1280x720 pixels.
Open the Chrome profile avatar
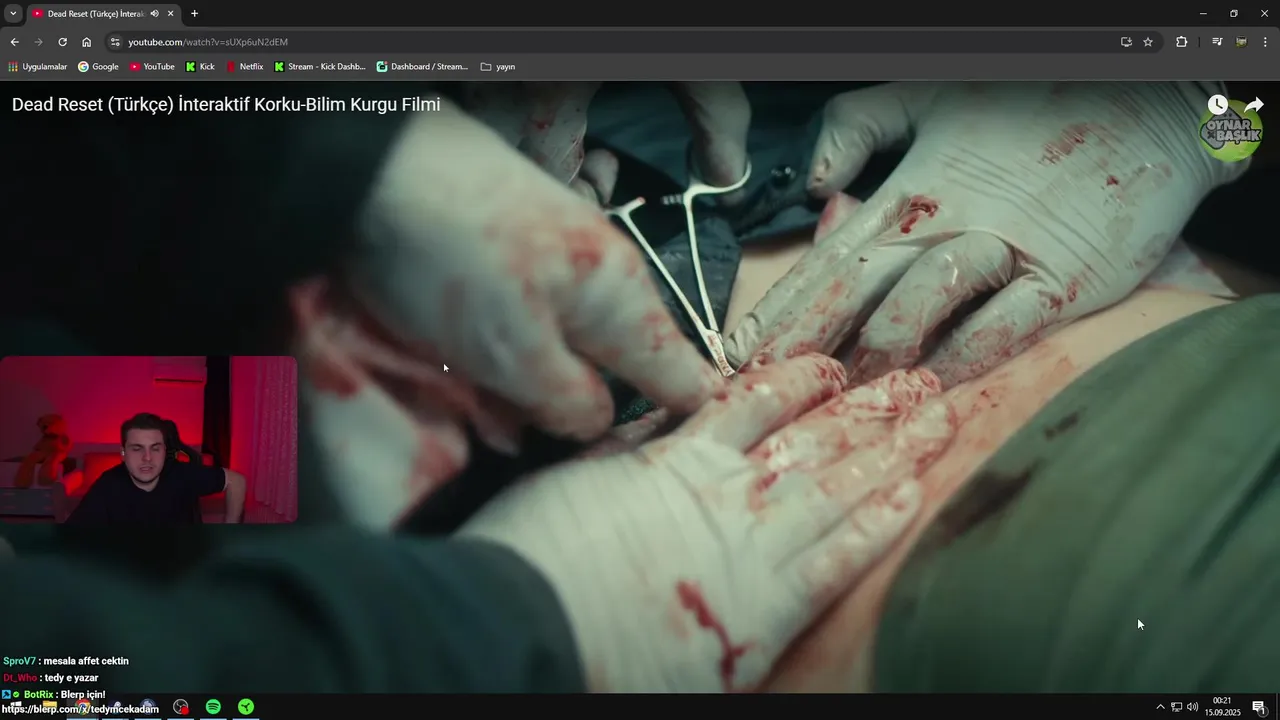click(x=1241, y=42)
